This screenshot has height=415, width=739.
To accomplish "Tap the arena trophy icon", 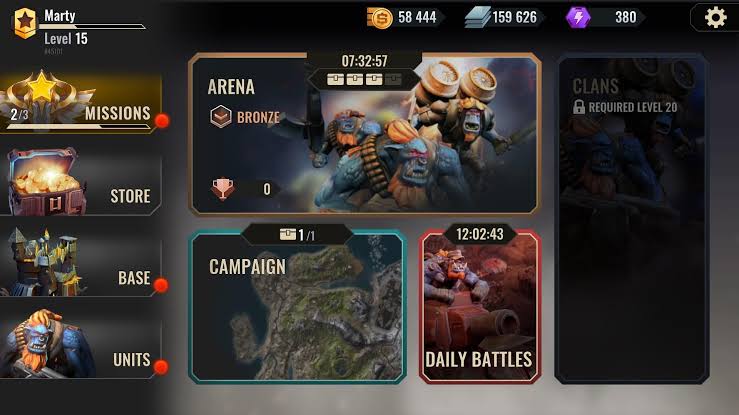I will pos(222,188).
